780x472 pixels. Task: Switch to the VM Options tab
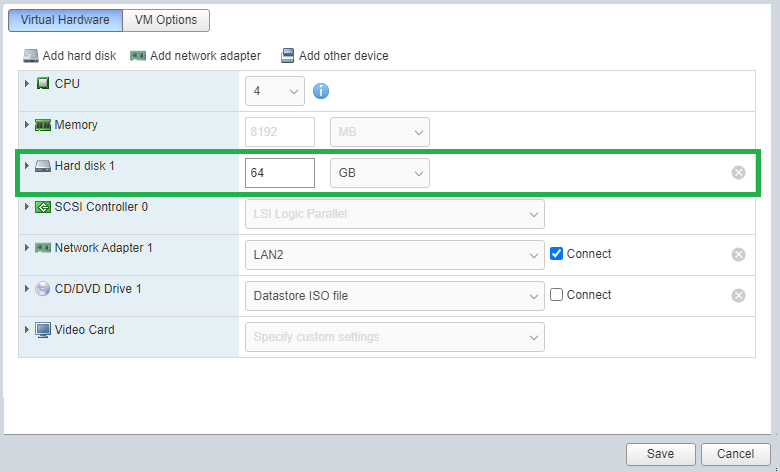pos(166,20)
